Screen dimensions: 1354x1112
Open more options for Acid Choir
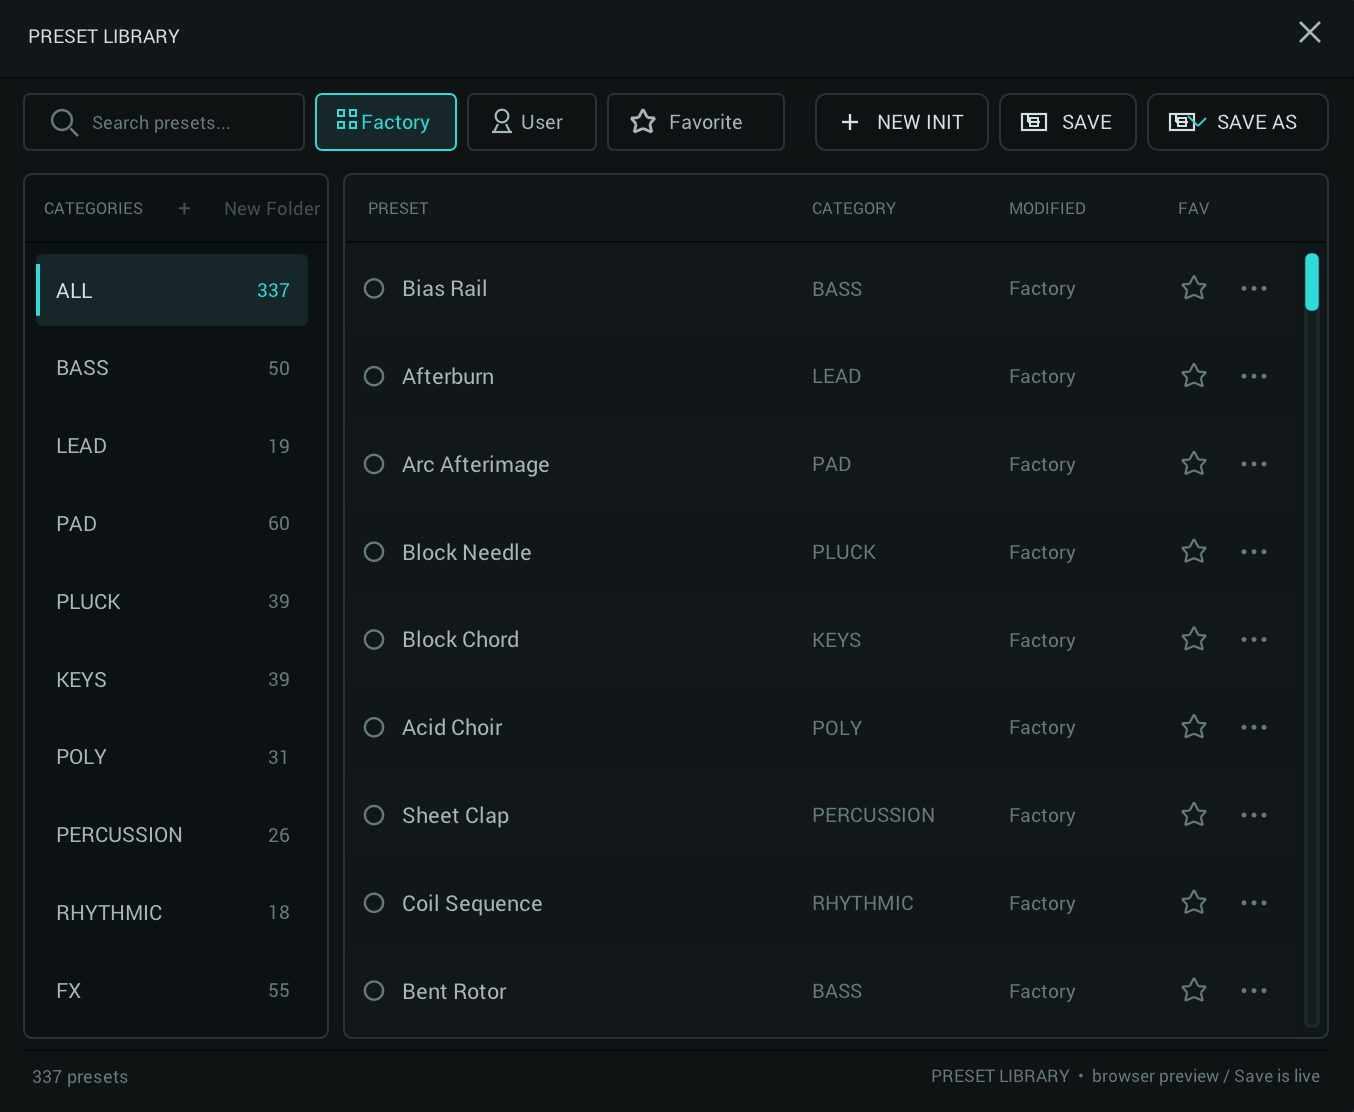[1254, 727]
